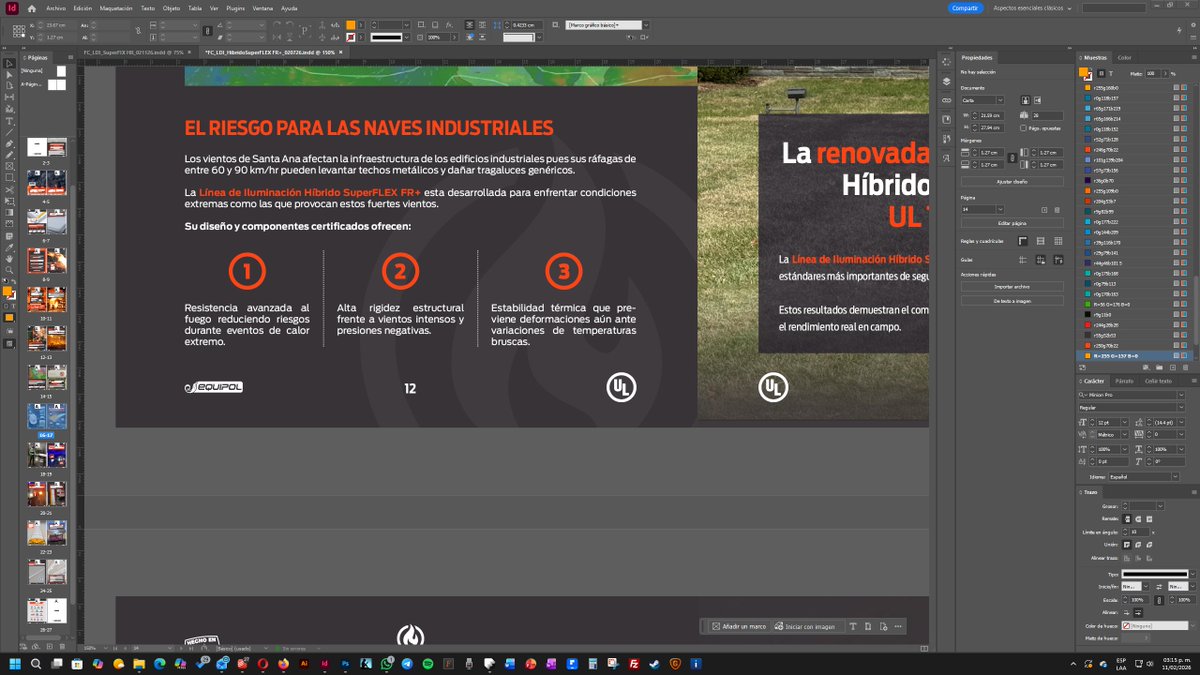Click the Compartir button
This screenshot has height=675, width=1200.
[965, 7]
